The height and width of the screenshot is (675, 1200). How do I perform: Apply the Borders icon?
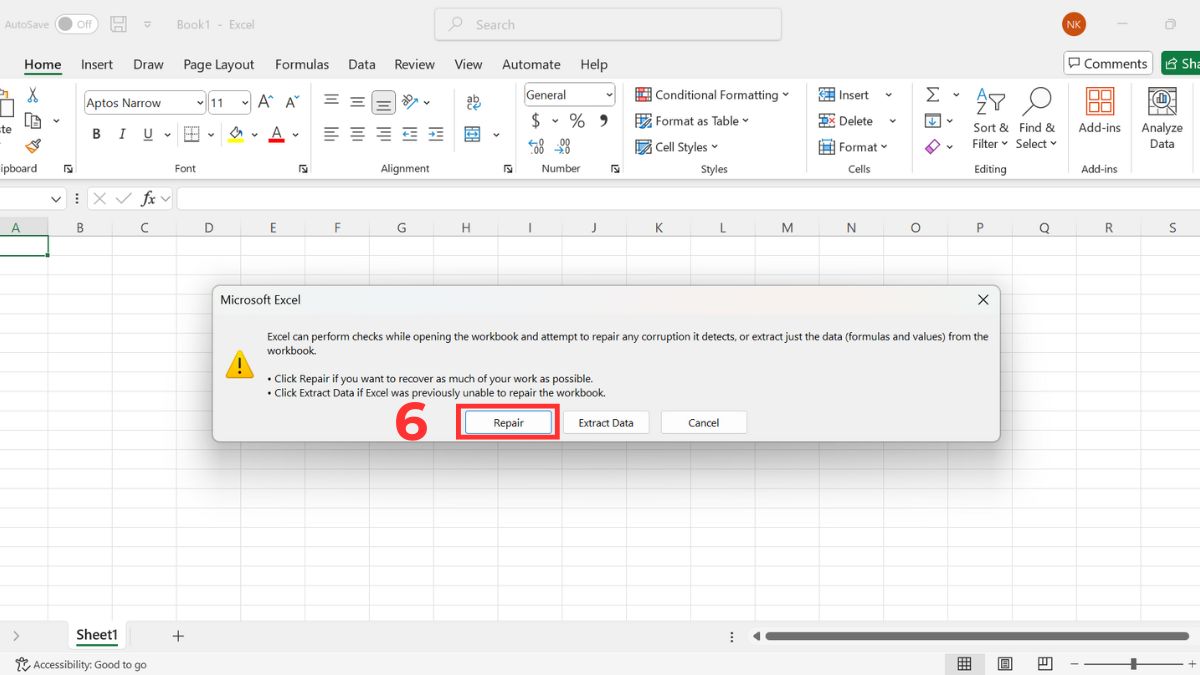tap(192, 134)
